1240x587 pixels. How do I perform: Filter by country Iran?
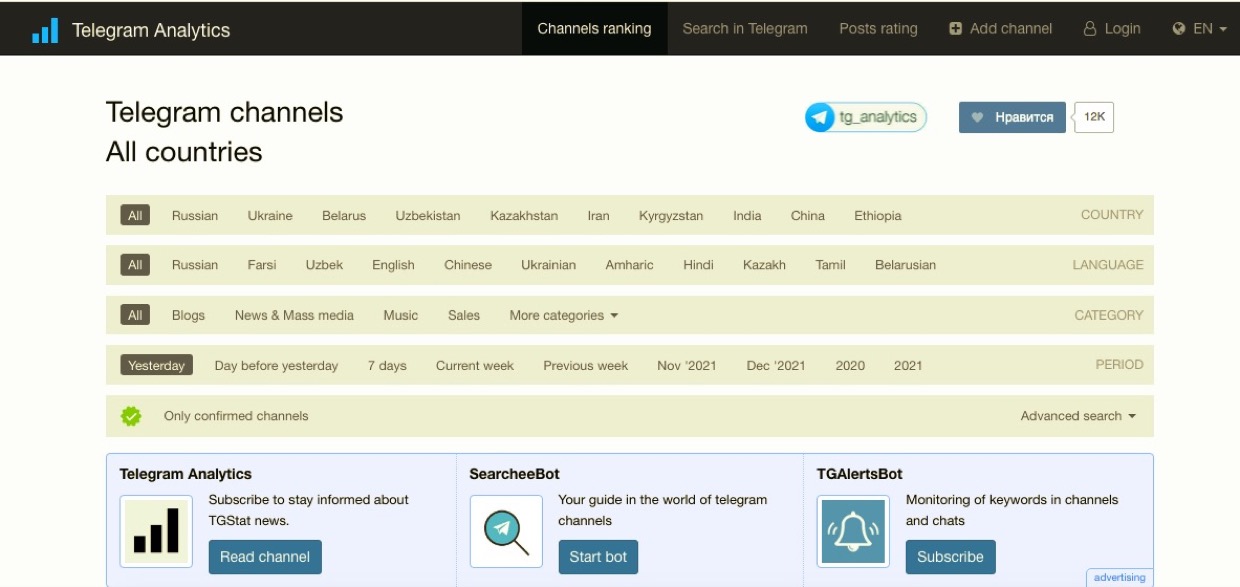(x=598, y=215)
